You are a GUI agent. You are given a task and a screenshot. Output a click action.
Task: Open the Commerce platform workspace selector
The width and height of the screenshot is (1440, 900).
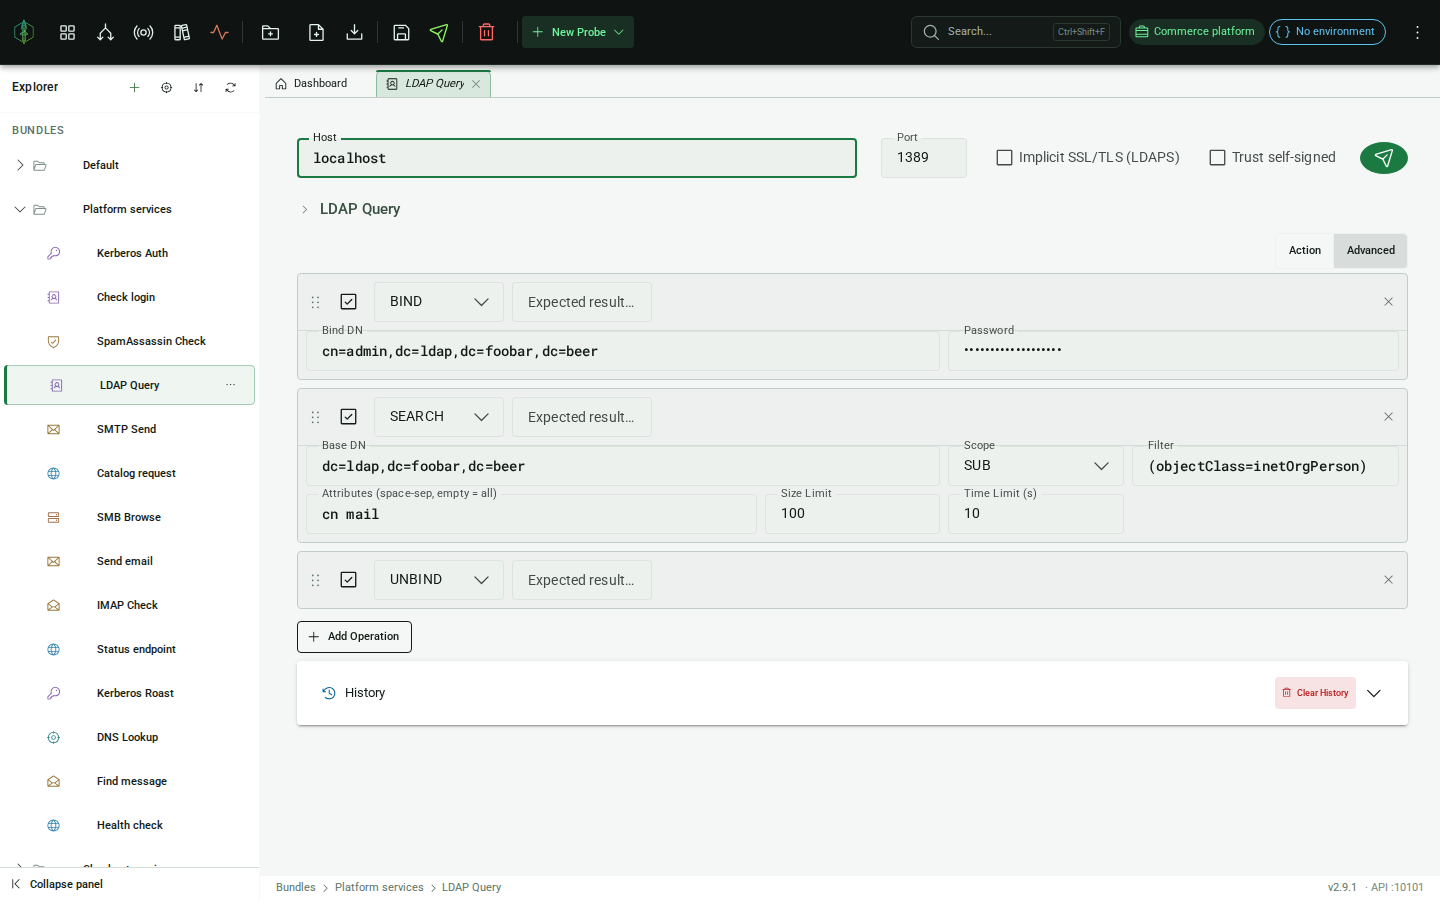(1196, 32)
